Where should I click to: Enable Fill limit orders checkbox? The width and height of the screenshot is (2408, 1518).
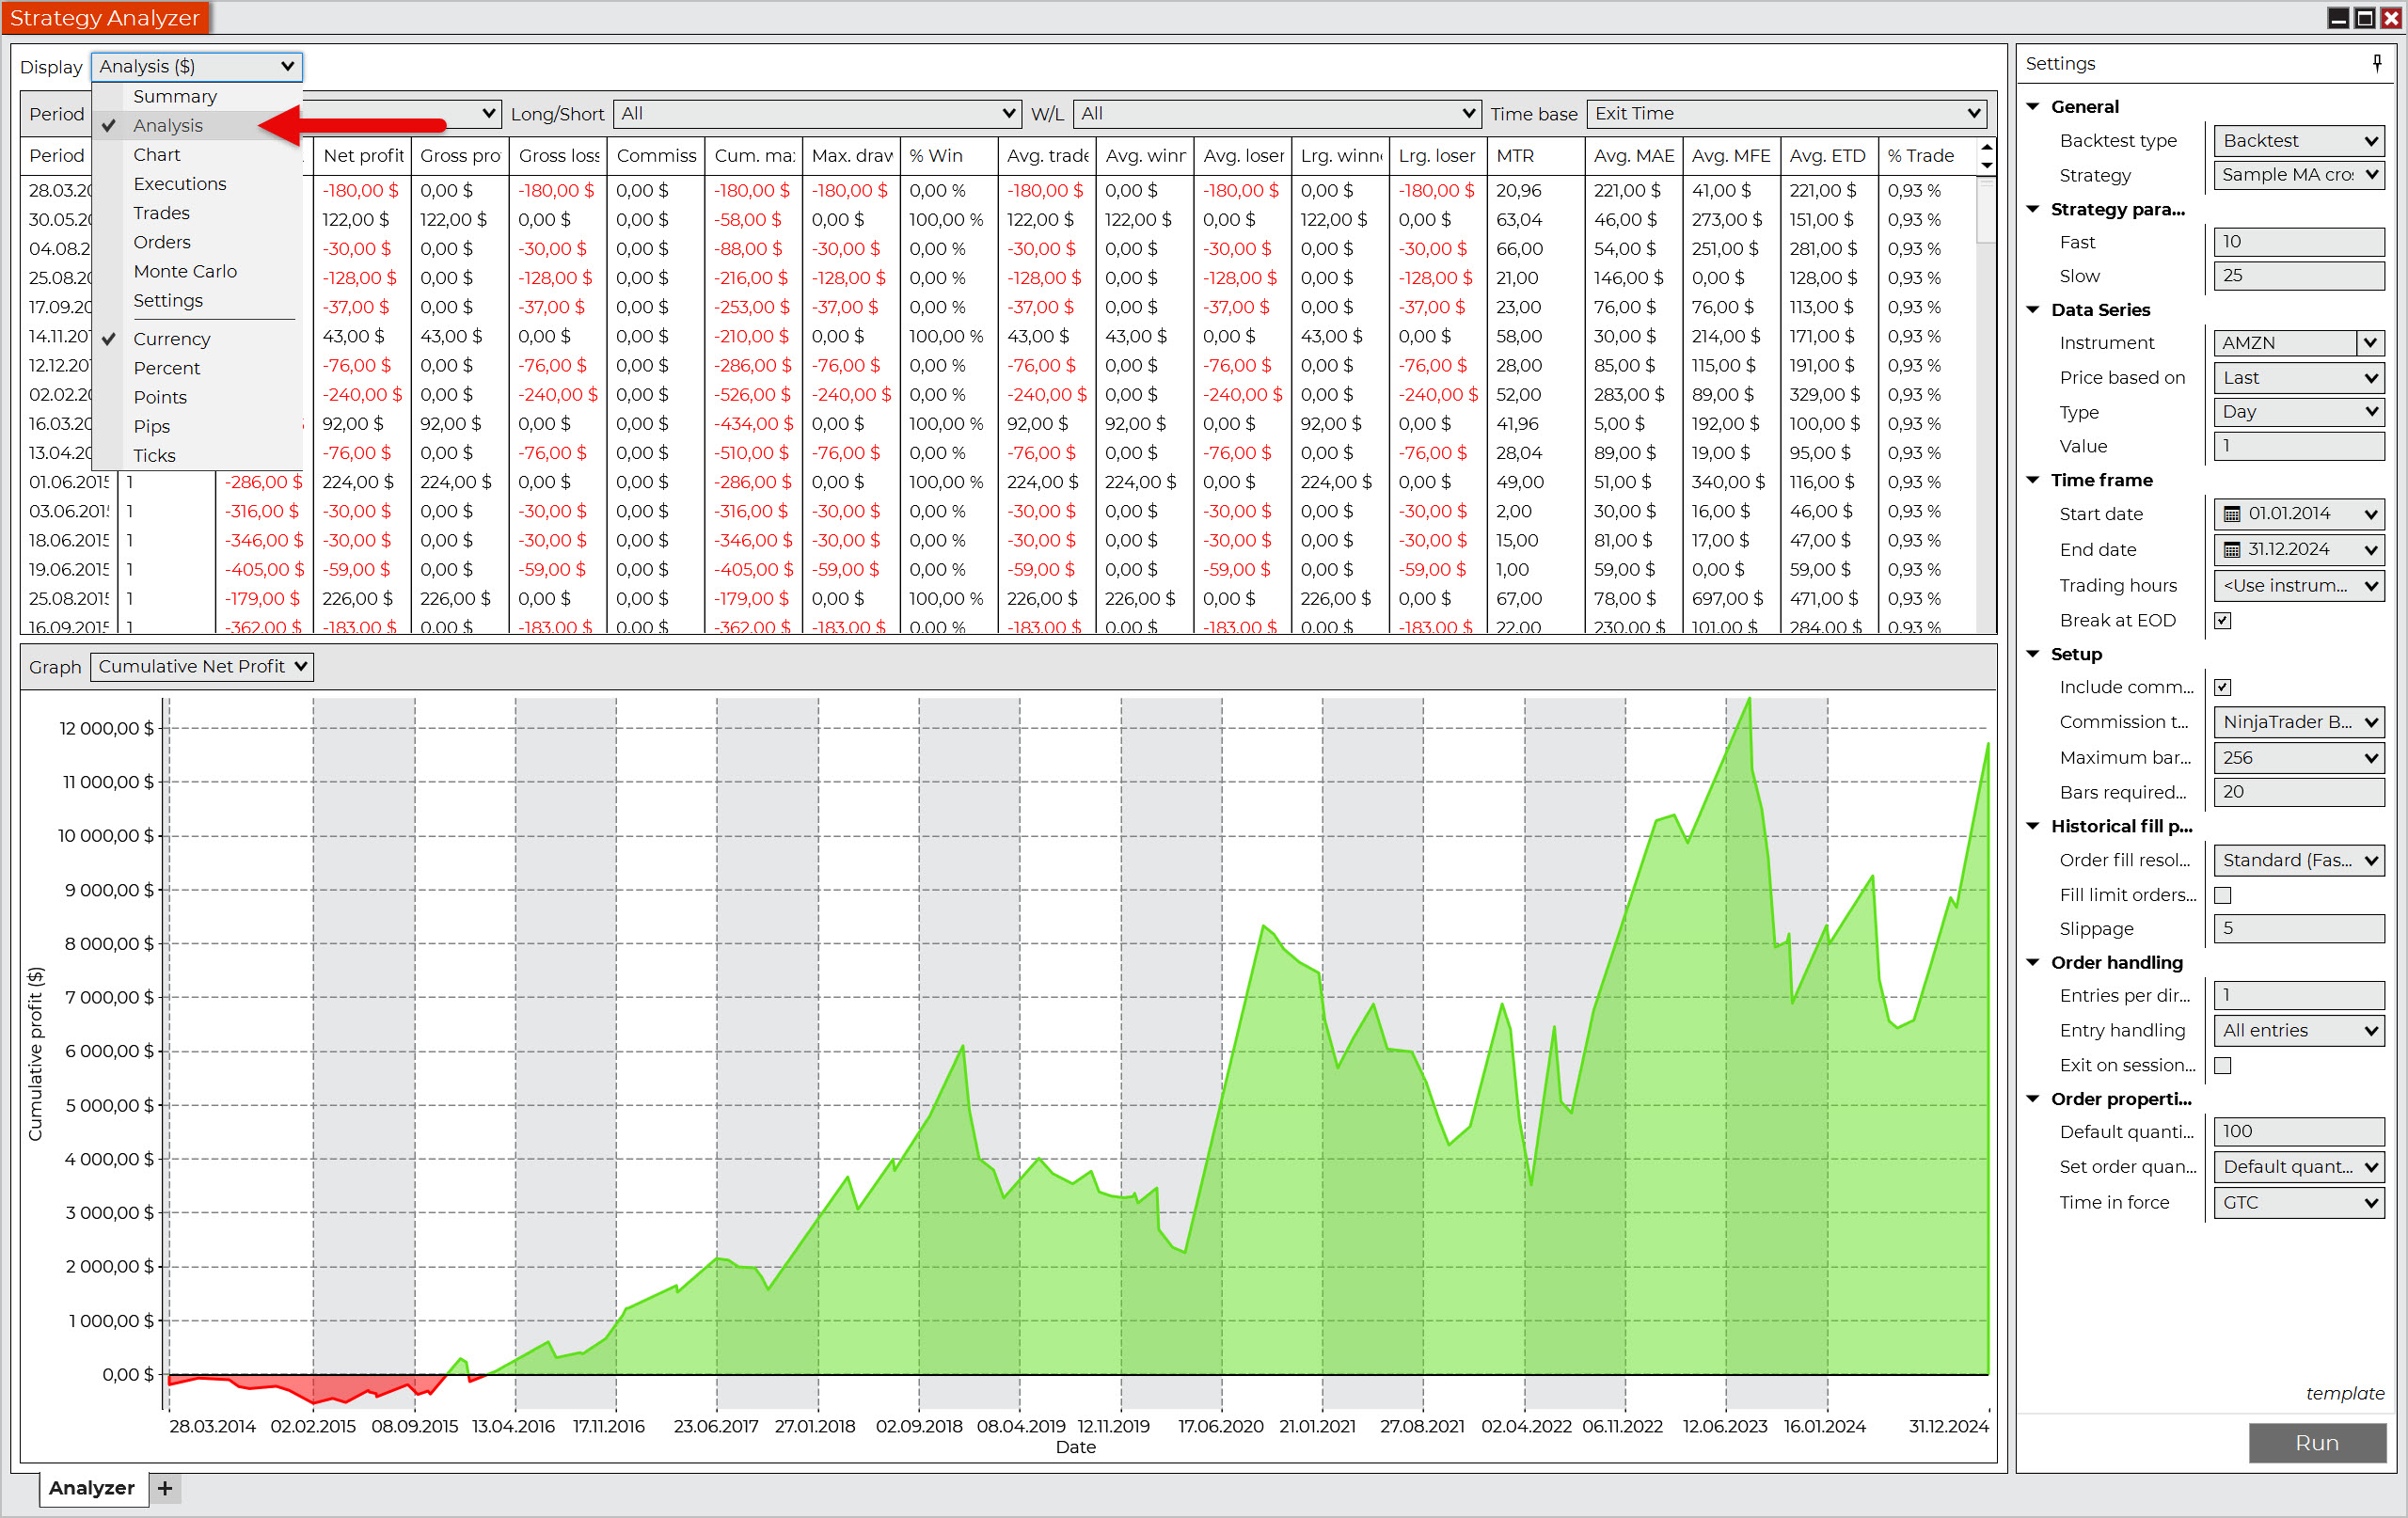(2222, 895)
